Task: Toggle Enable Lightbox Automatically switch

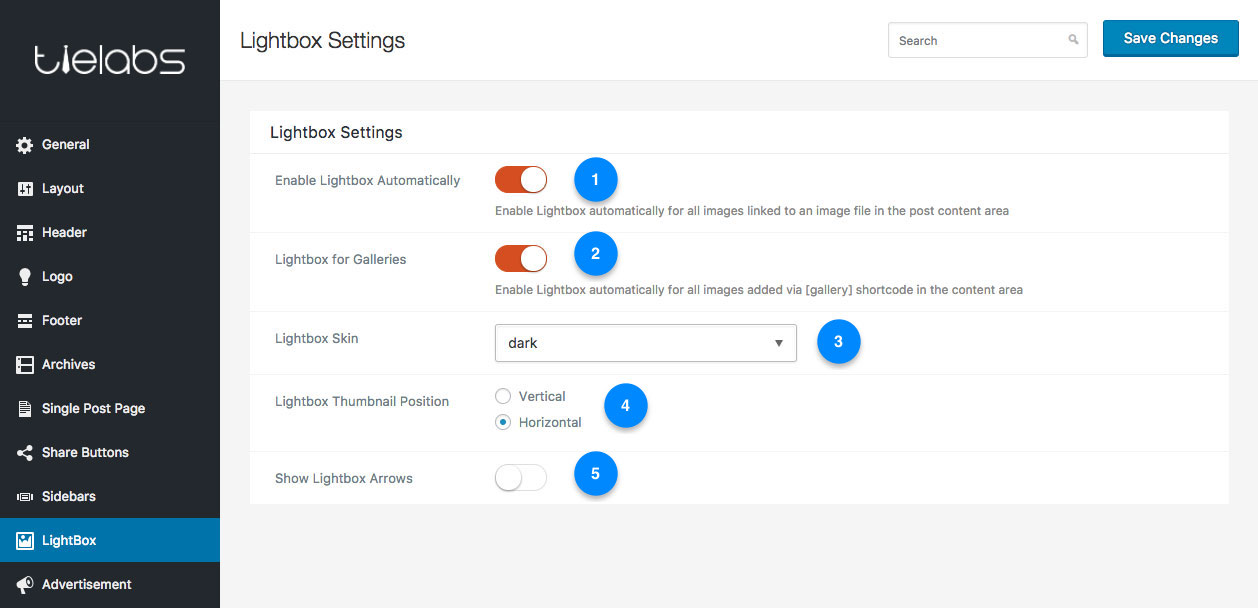Action: click(521, 180)
